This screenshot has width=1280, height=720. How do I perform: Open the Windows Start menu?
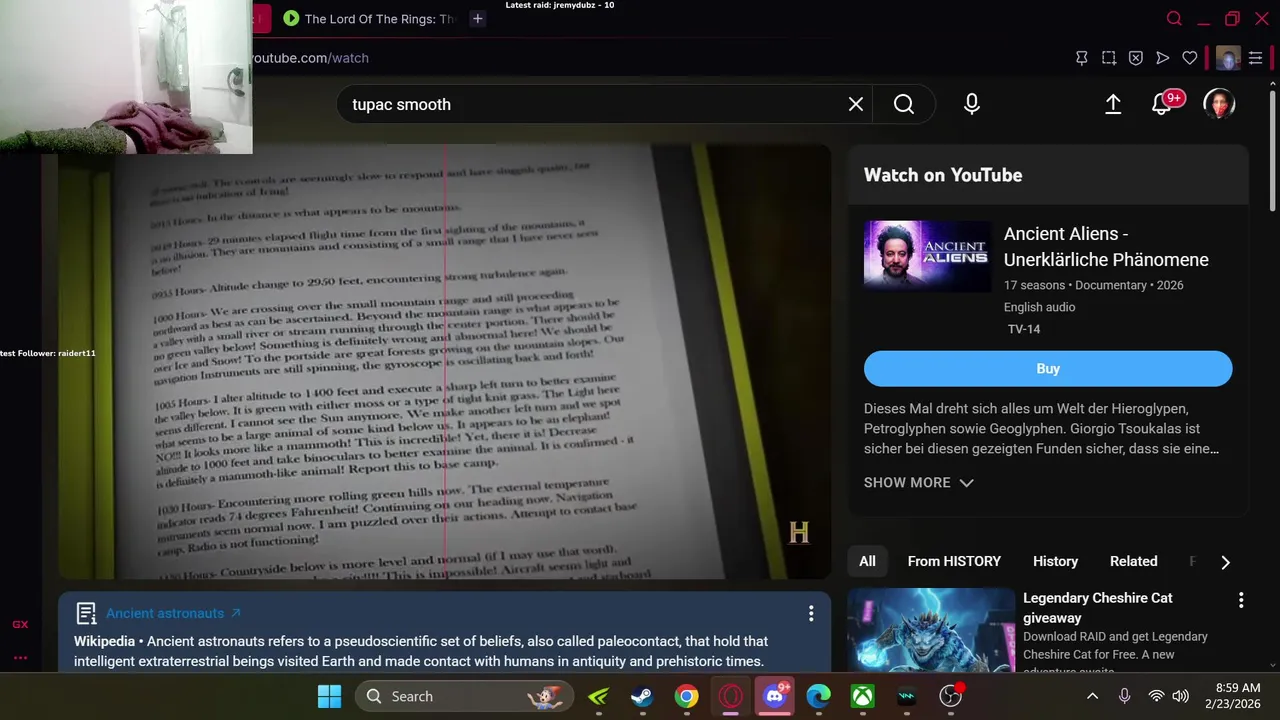click(329, 696)
